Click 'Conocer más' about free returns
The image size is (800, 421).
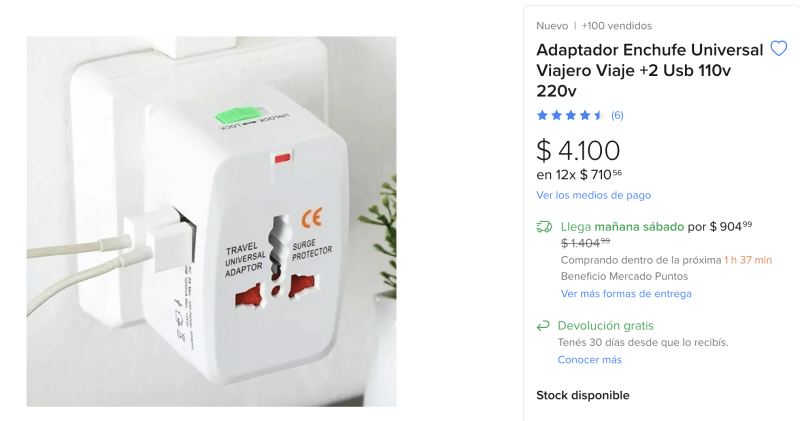(589, 360)
